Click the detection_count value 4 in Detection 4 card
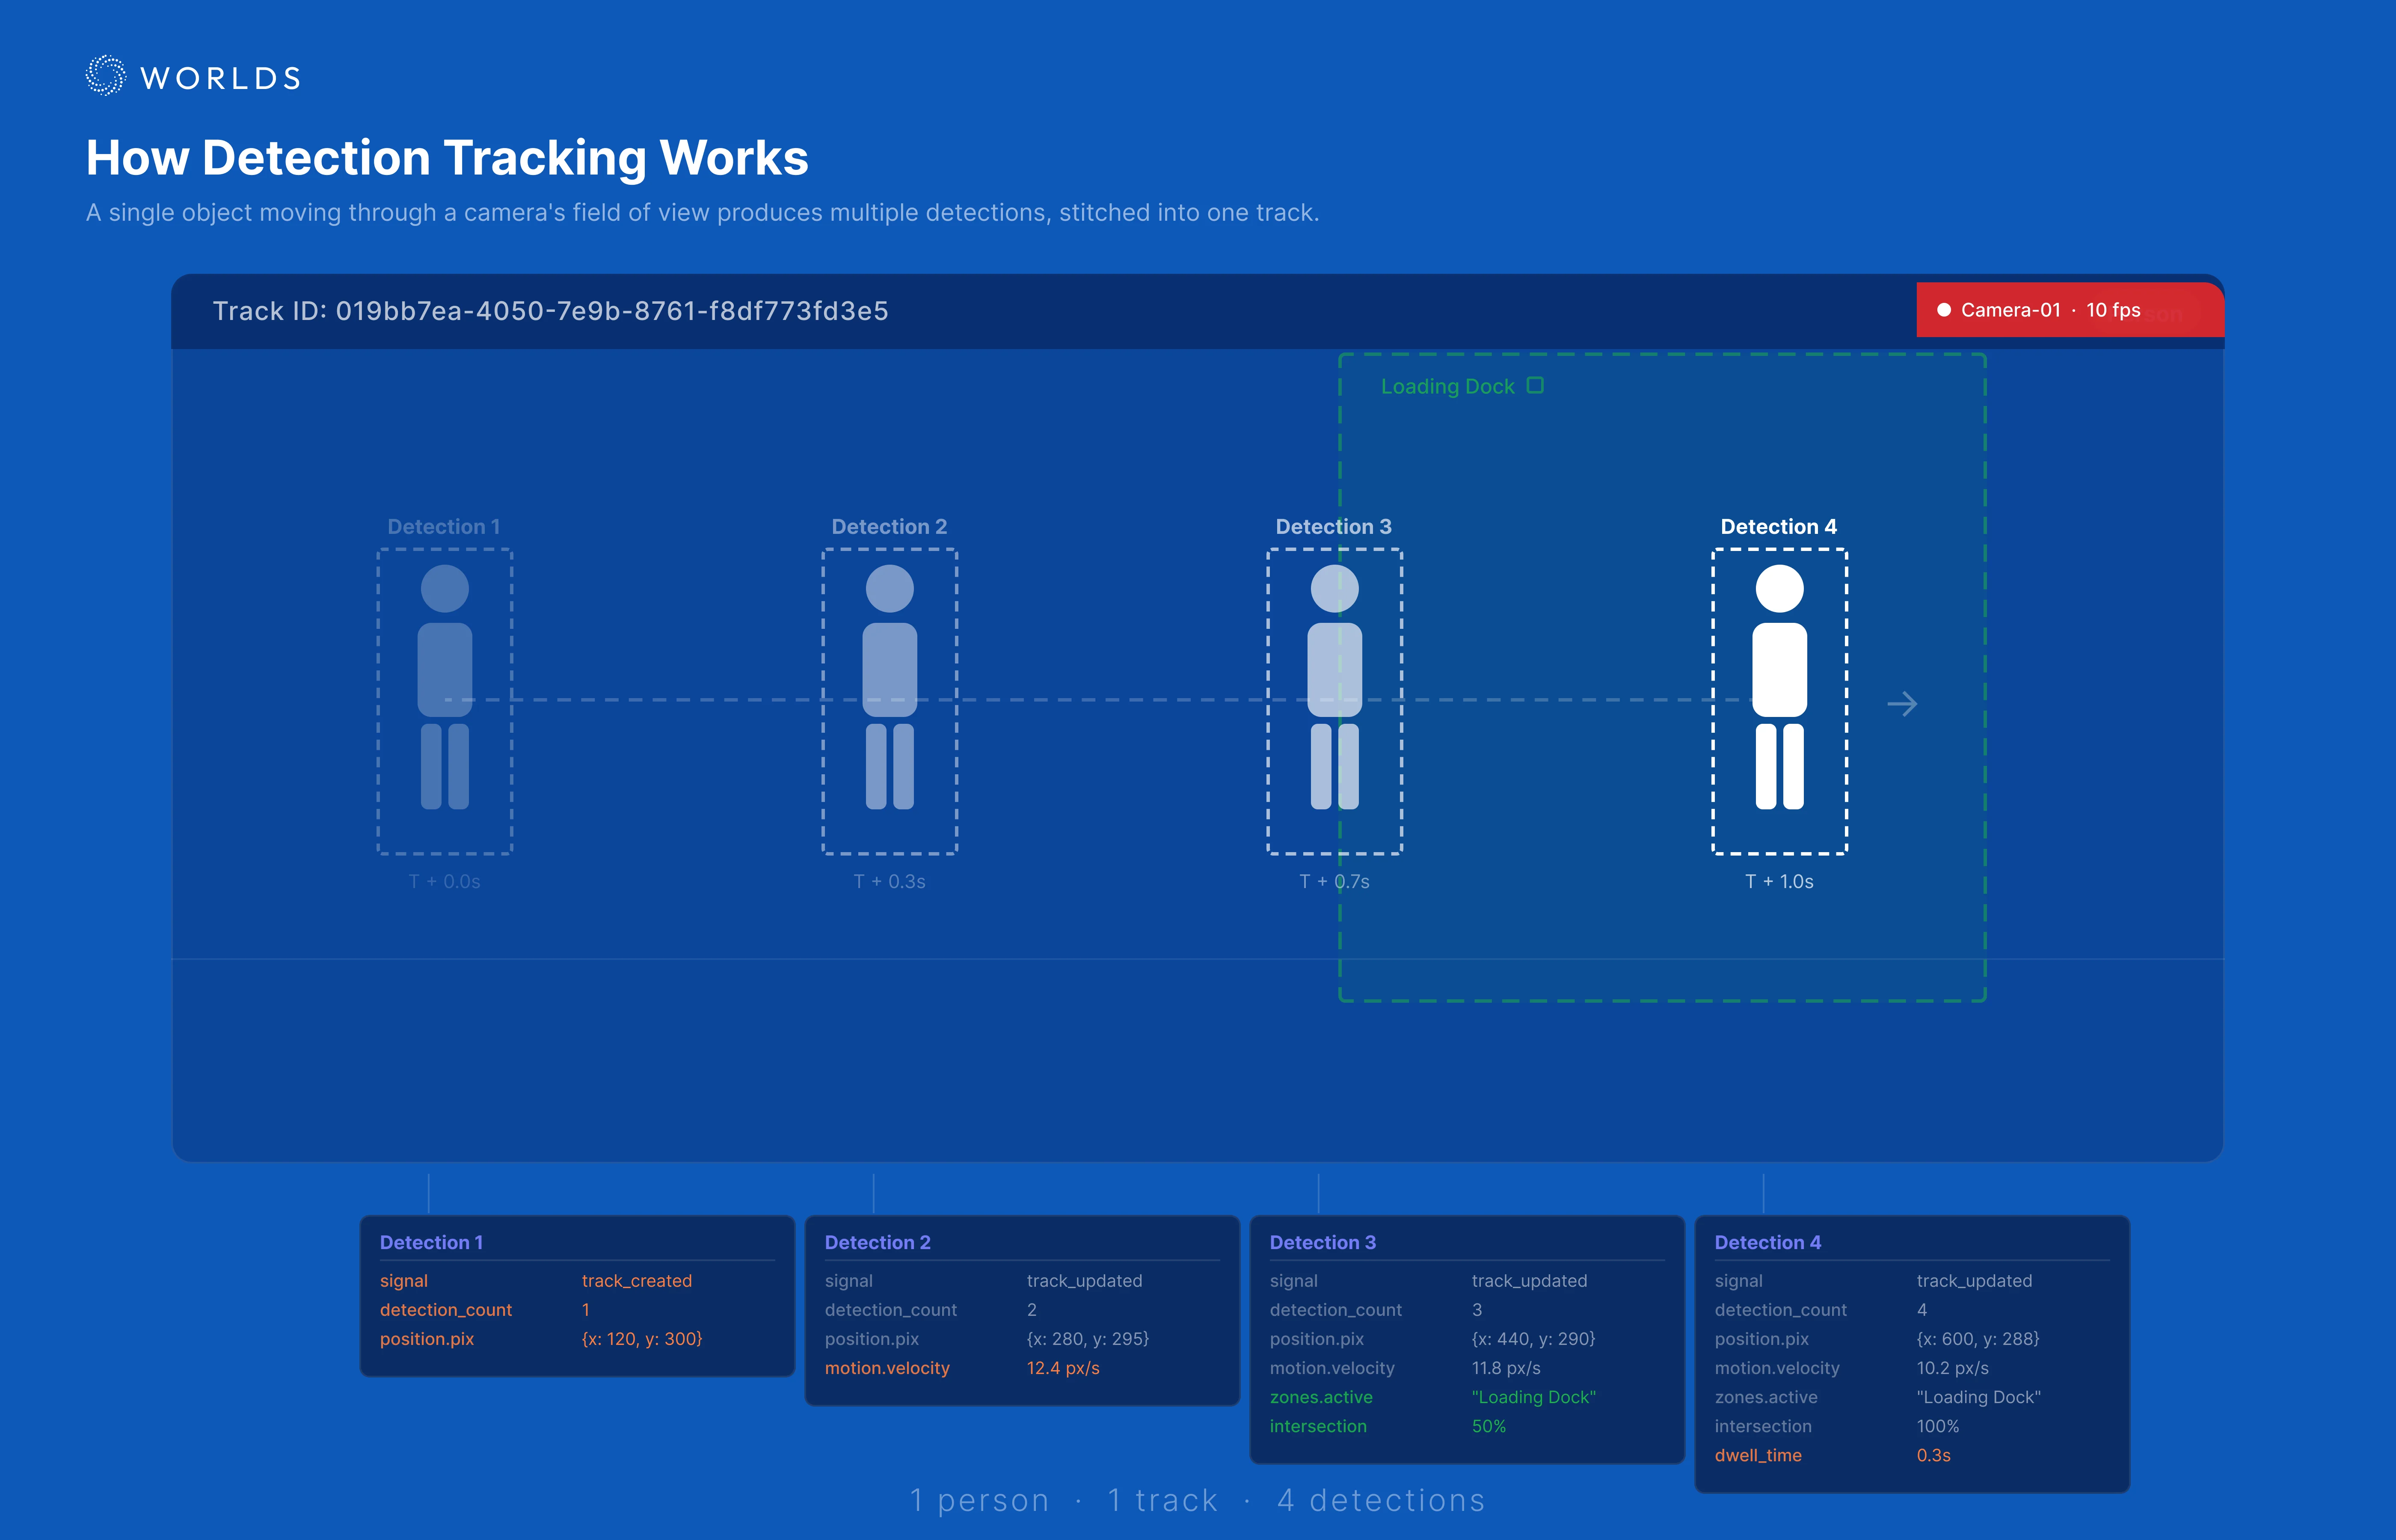 click(x=1921, y=1310)
